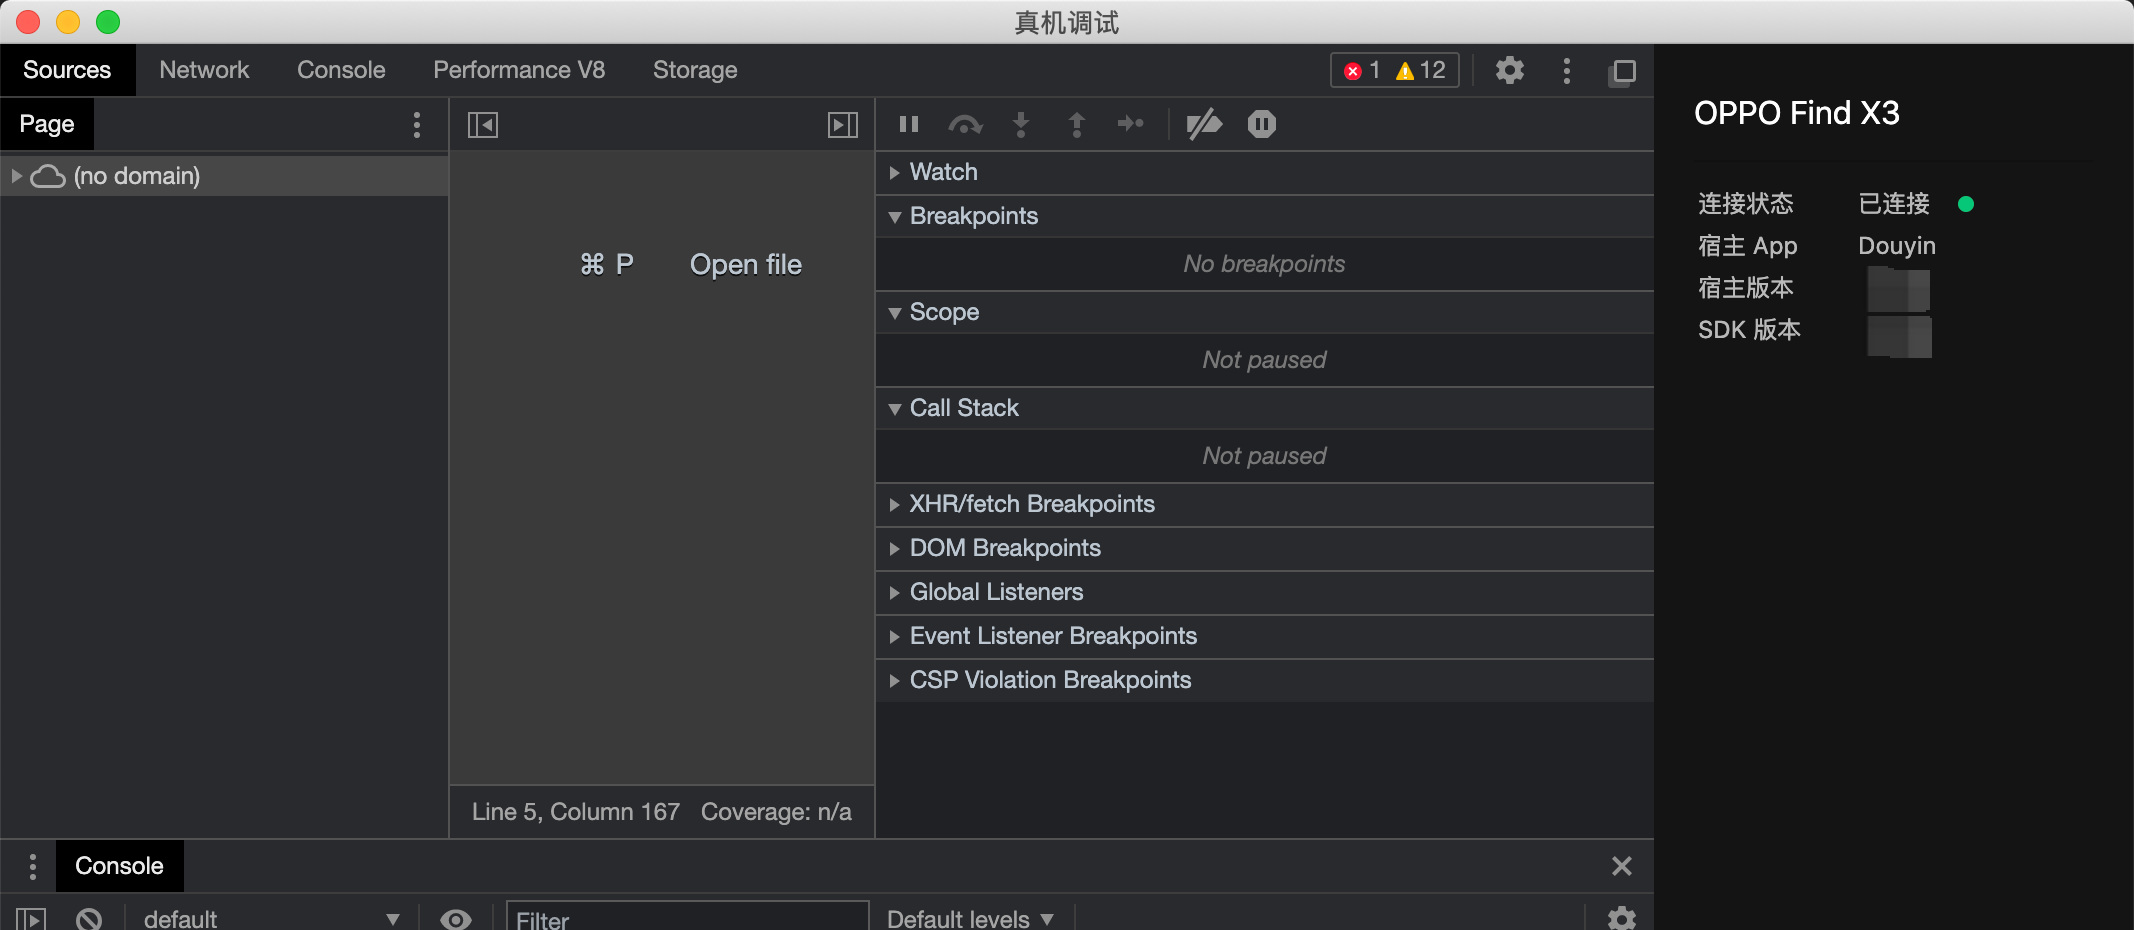Toggle deactivate breakpoints icon

(1204, 124)
